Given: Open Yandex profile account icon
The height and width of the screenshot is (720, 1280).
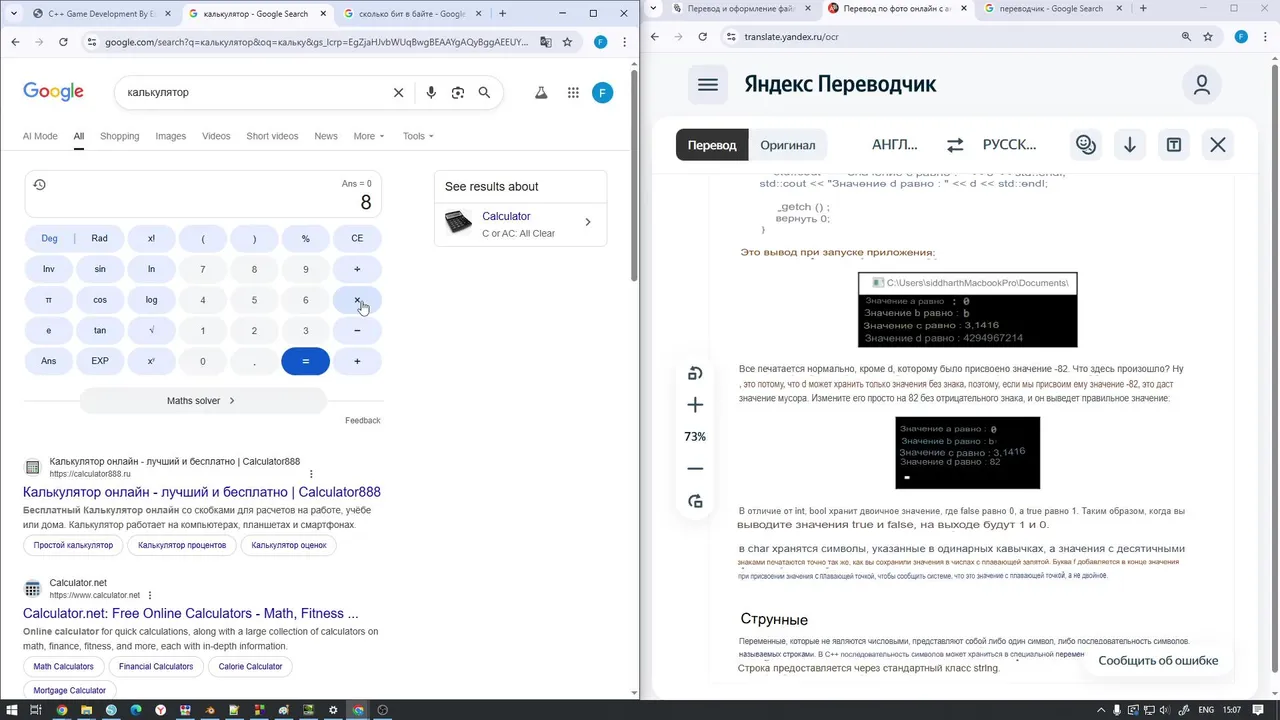Looking at the screenshot, I should click(x=1202, y=85).
